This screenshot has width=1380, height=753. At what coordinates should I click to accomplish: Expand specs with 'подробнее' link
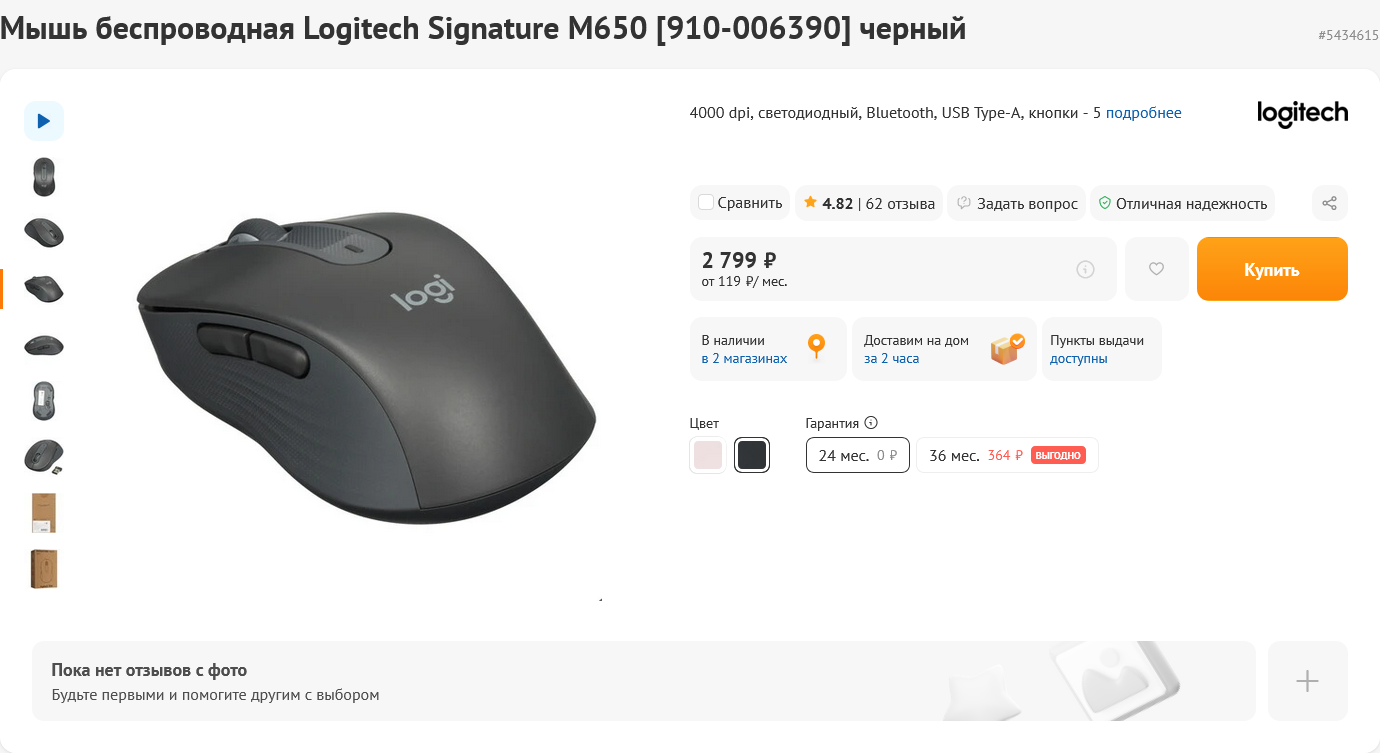(x=1144, y=113)
